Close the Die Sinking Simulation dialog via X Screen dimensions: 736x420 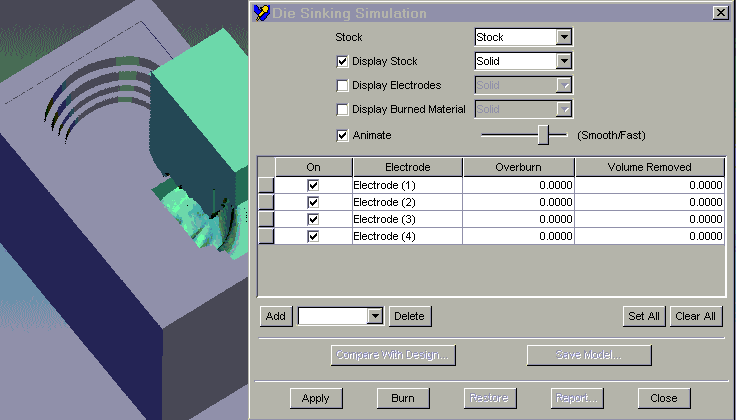tap(720, 13)
